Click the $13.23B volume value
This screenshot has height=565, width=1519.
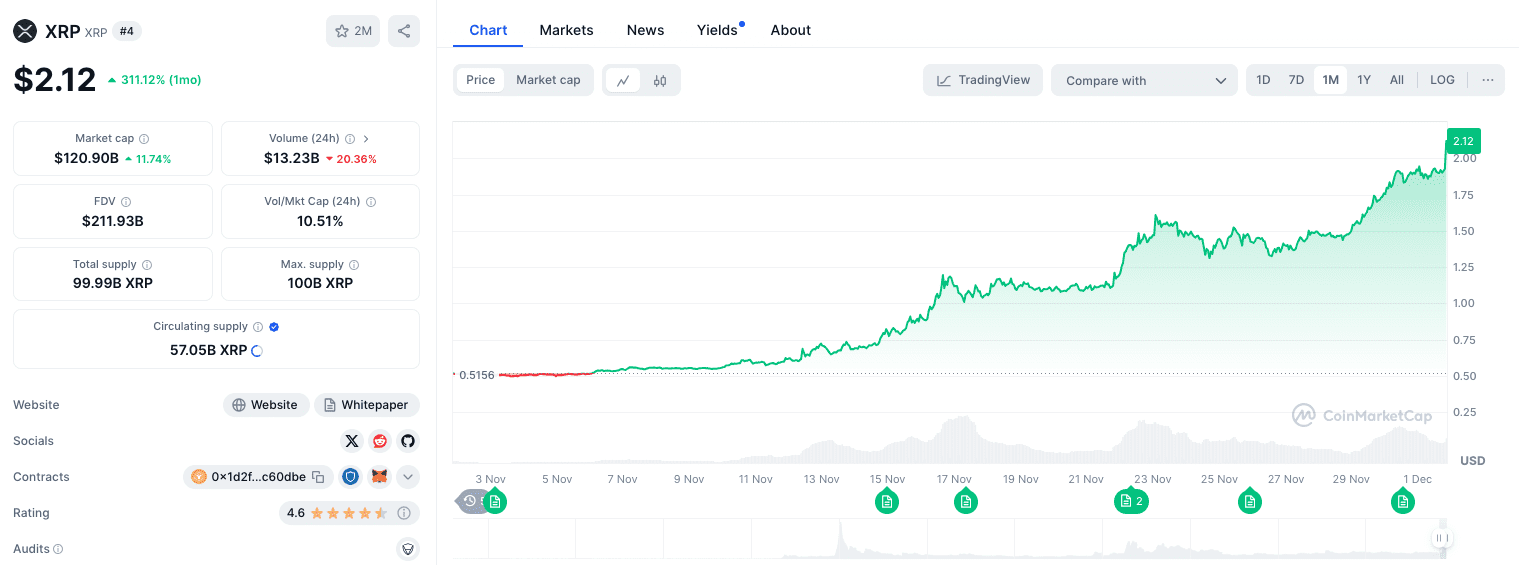click(292, 158)
